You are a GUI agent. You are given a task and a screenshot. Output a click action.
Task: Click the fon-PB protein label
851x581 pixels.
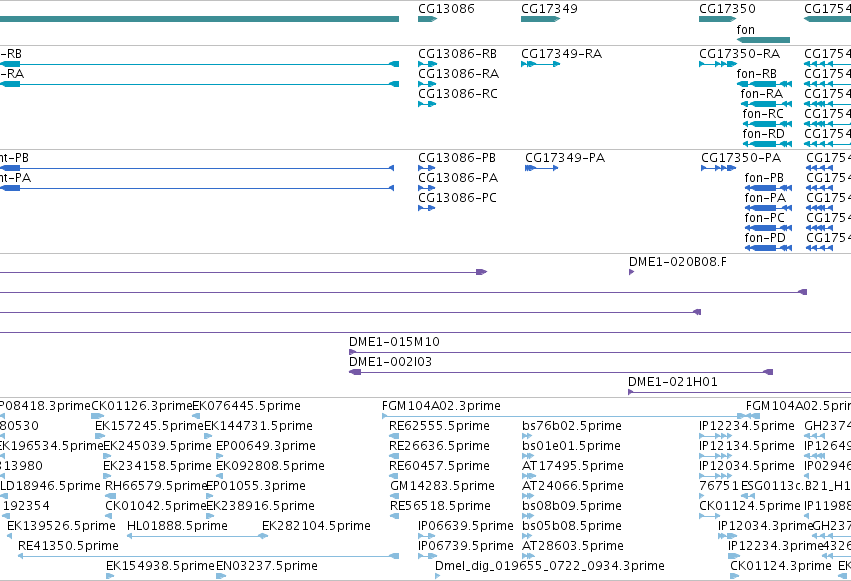coord(764,178)
